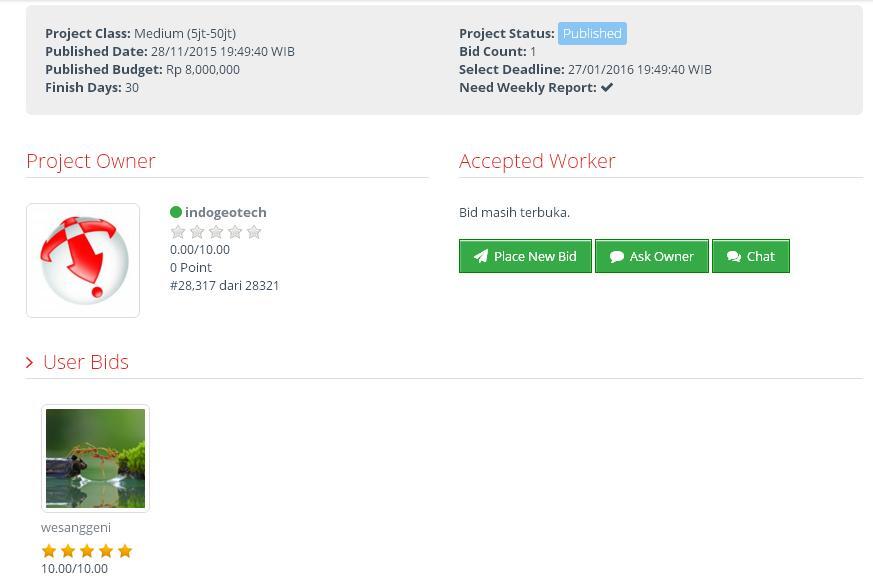Click the paper plane icon on Place New Bid

click(481, 256)
